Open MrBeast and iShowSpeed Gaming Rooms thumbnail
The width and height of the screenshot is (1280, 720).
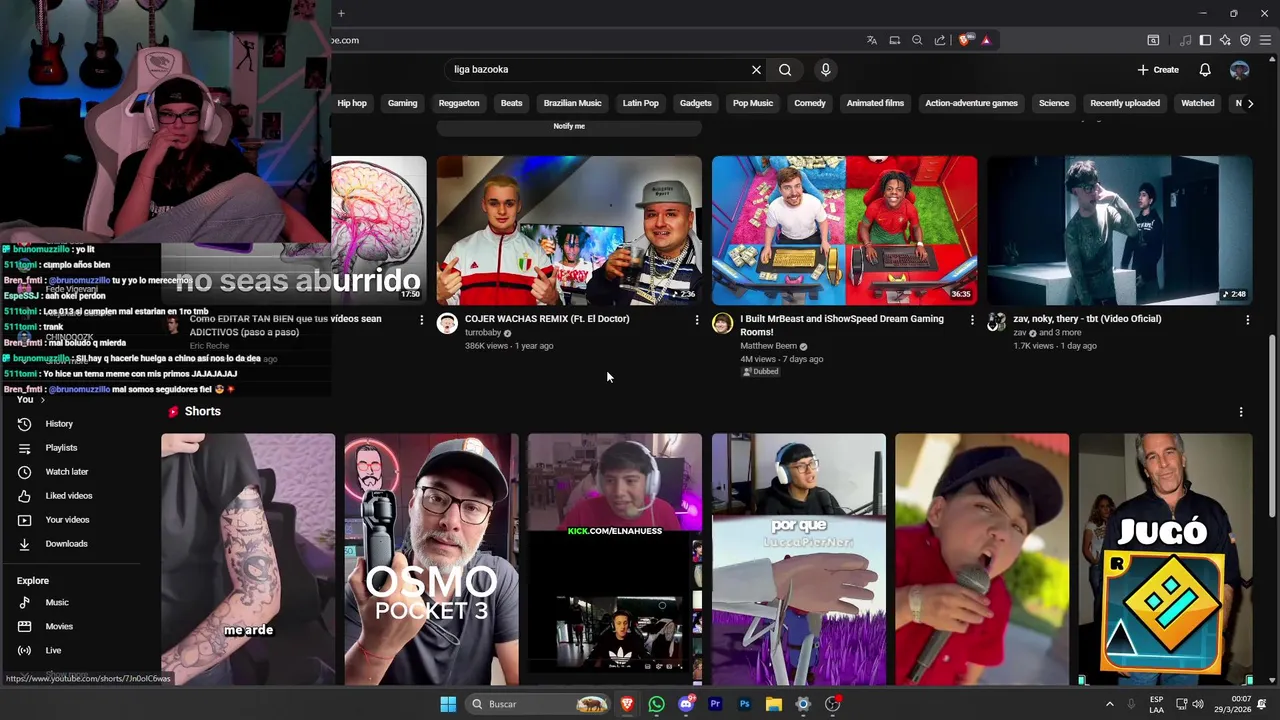(x=844, y=230)
